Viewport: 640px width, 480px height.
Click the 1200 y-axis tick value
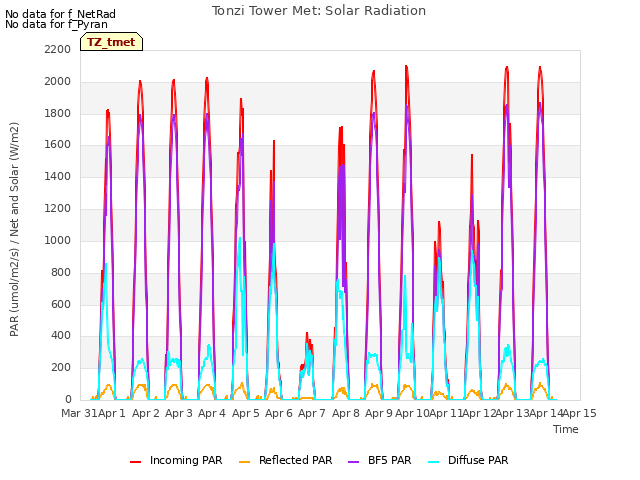(x=58, y=208)
